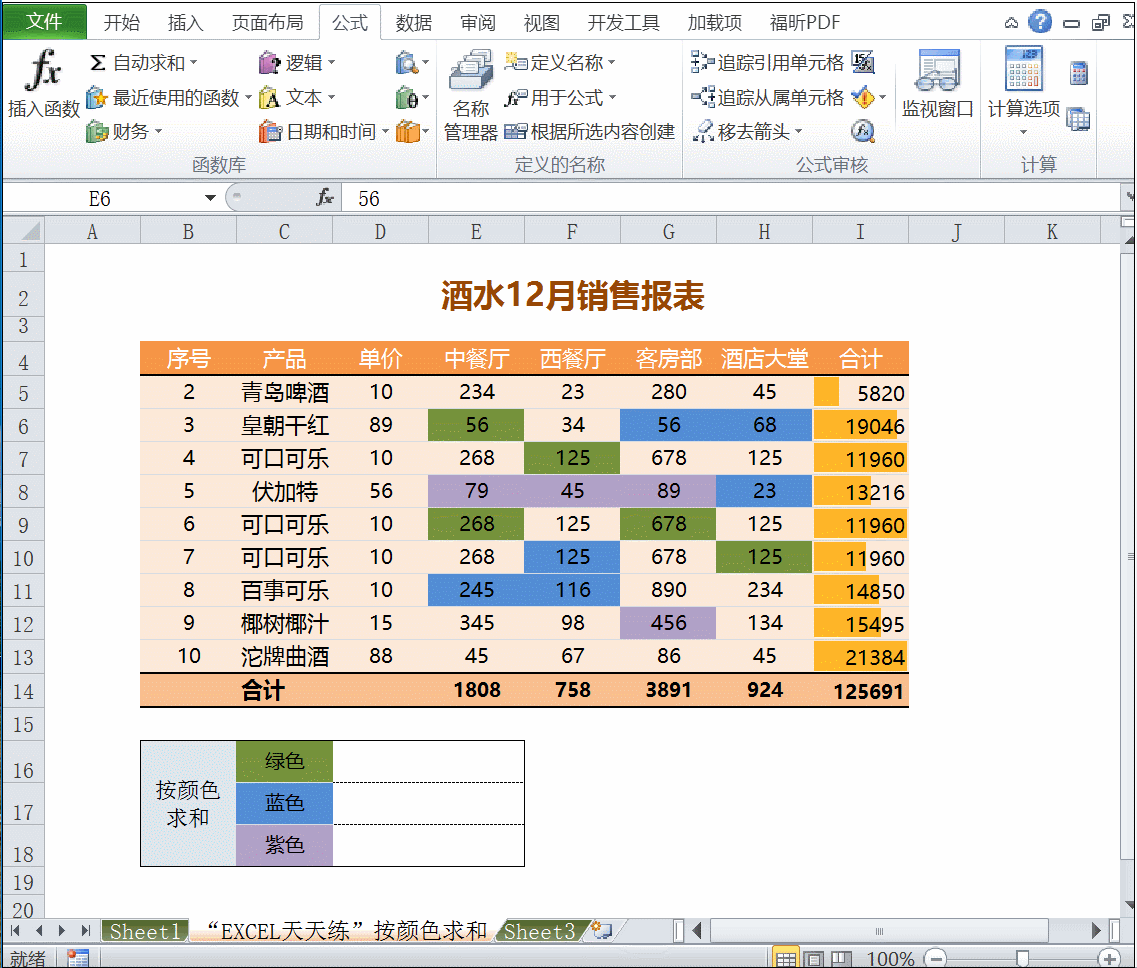
Task: Select Normal view in the status bar
Action: coord(785,959)
